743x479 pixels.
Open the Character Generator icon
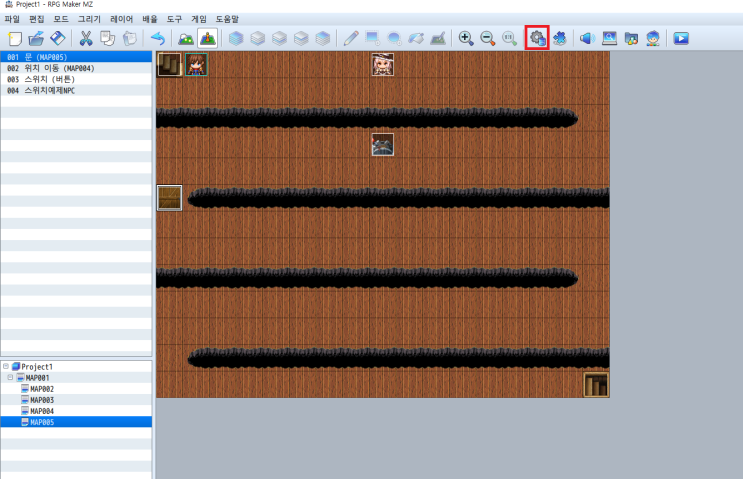point(653,38)
